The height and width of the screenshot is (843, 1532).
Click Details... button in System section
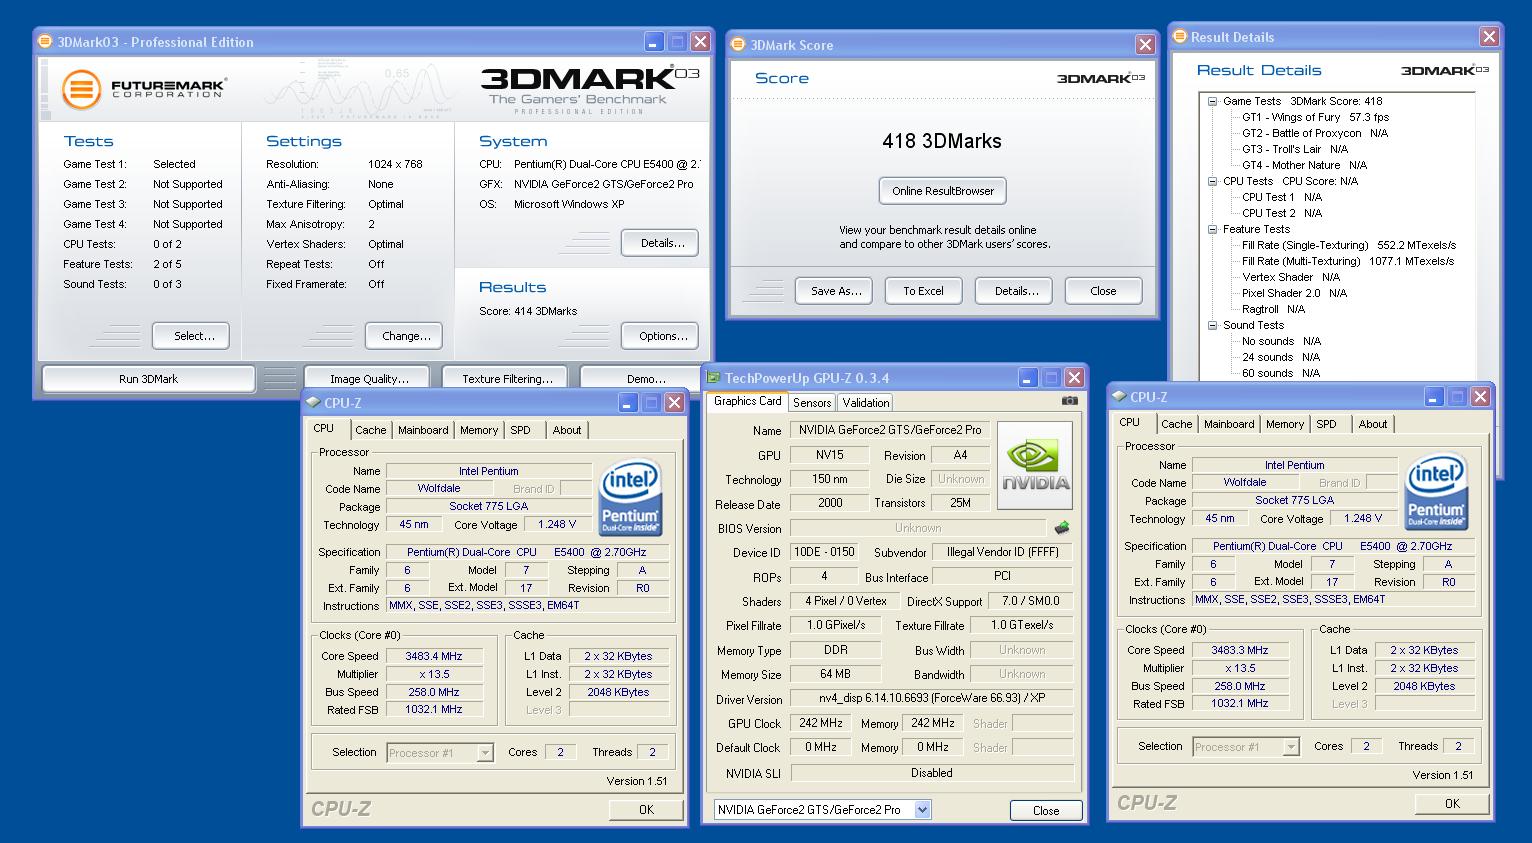click(662, 243)
